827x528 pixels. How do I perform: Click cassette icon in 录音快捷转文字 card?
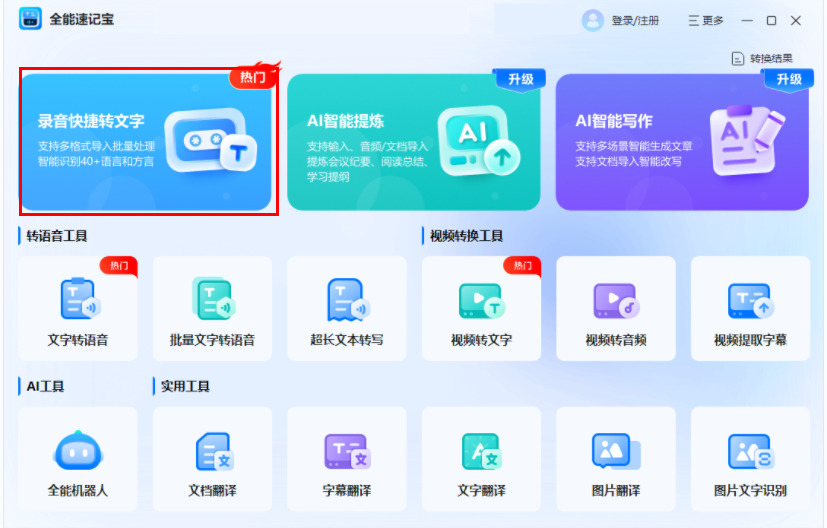pos(210,140)
